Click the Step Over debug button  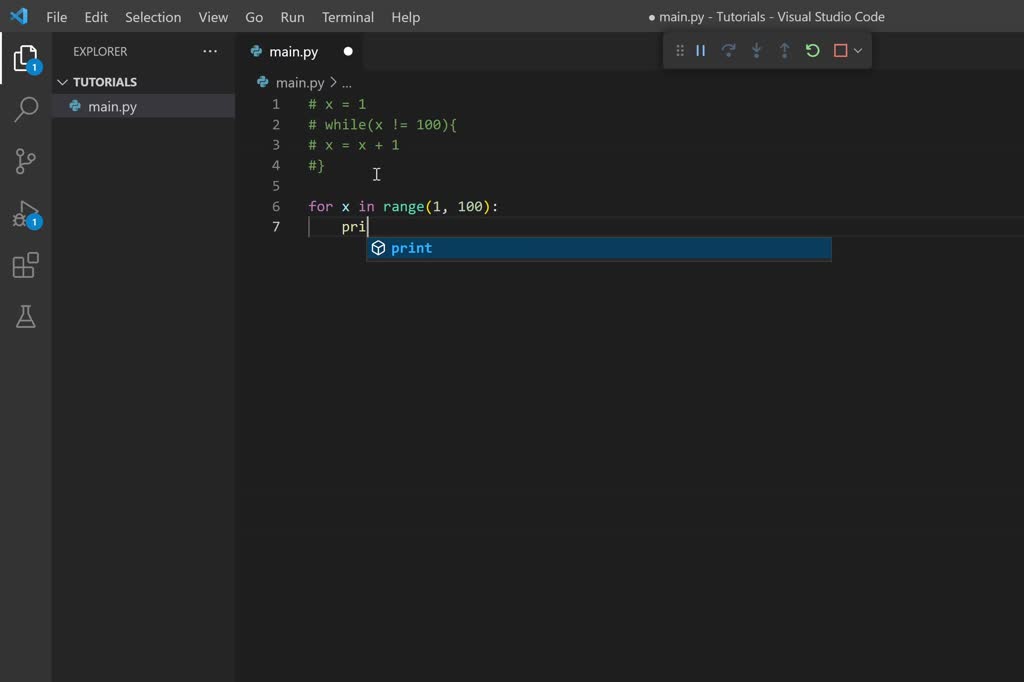click(x=728, y=50)
